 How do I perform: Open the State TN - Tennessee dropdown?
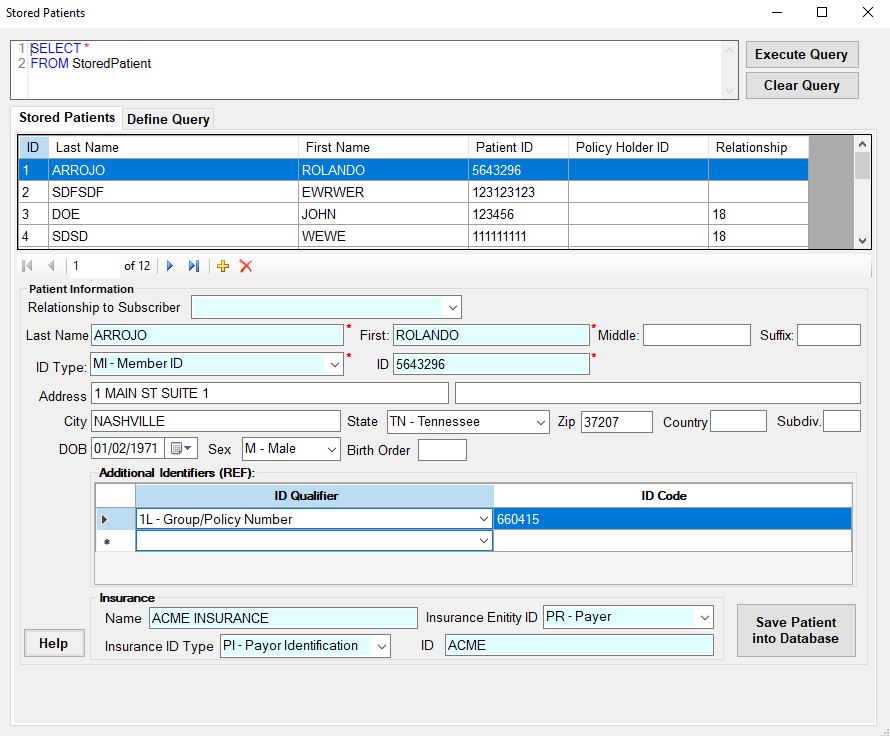(540, 422)
